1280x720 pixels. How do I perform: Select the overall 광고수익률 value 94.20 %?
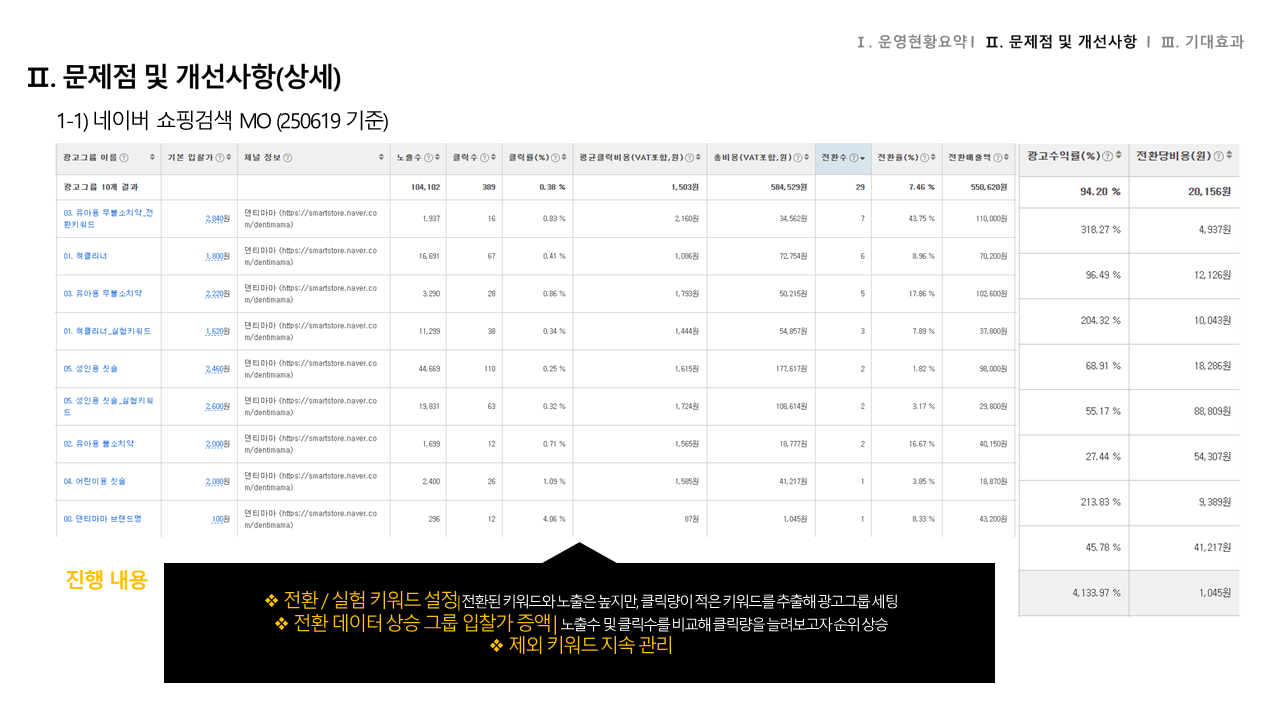[x=1100, y=191]
